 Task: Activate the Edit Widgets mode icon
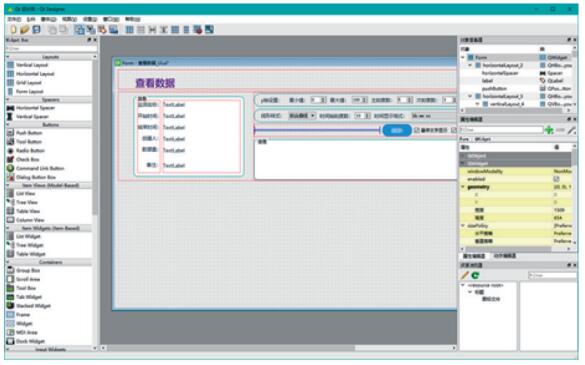pyautogui.click(x=79, y=29)
